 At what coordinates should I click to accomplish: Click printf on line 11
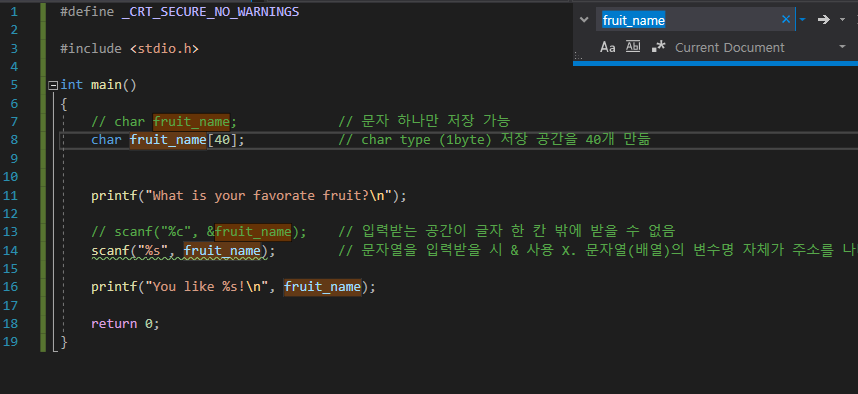[x=114, y=195]
